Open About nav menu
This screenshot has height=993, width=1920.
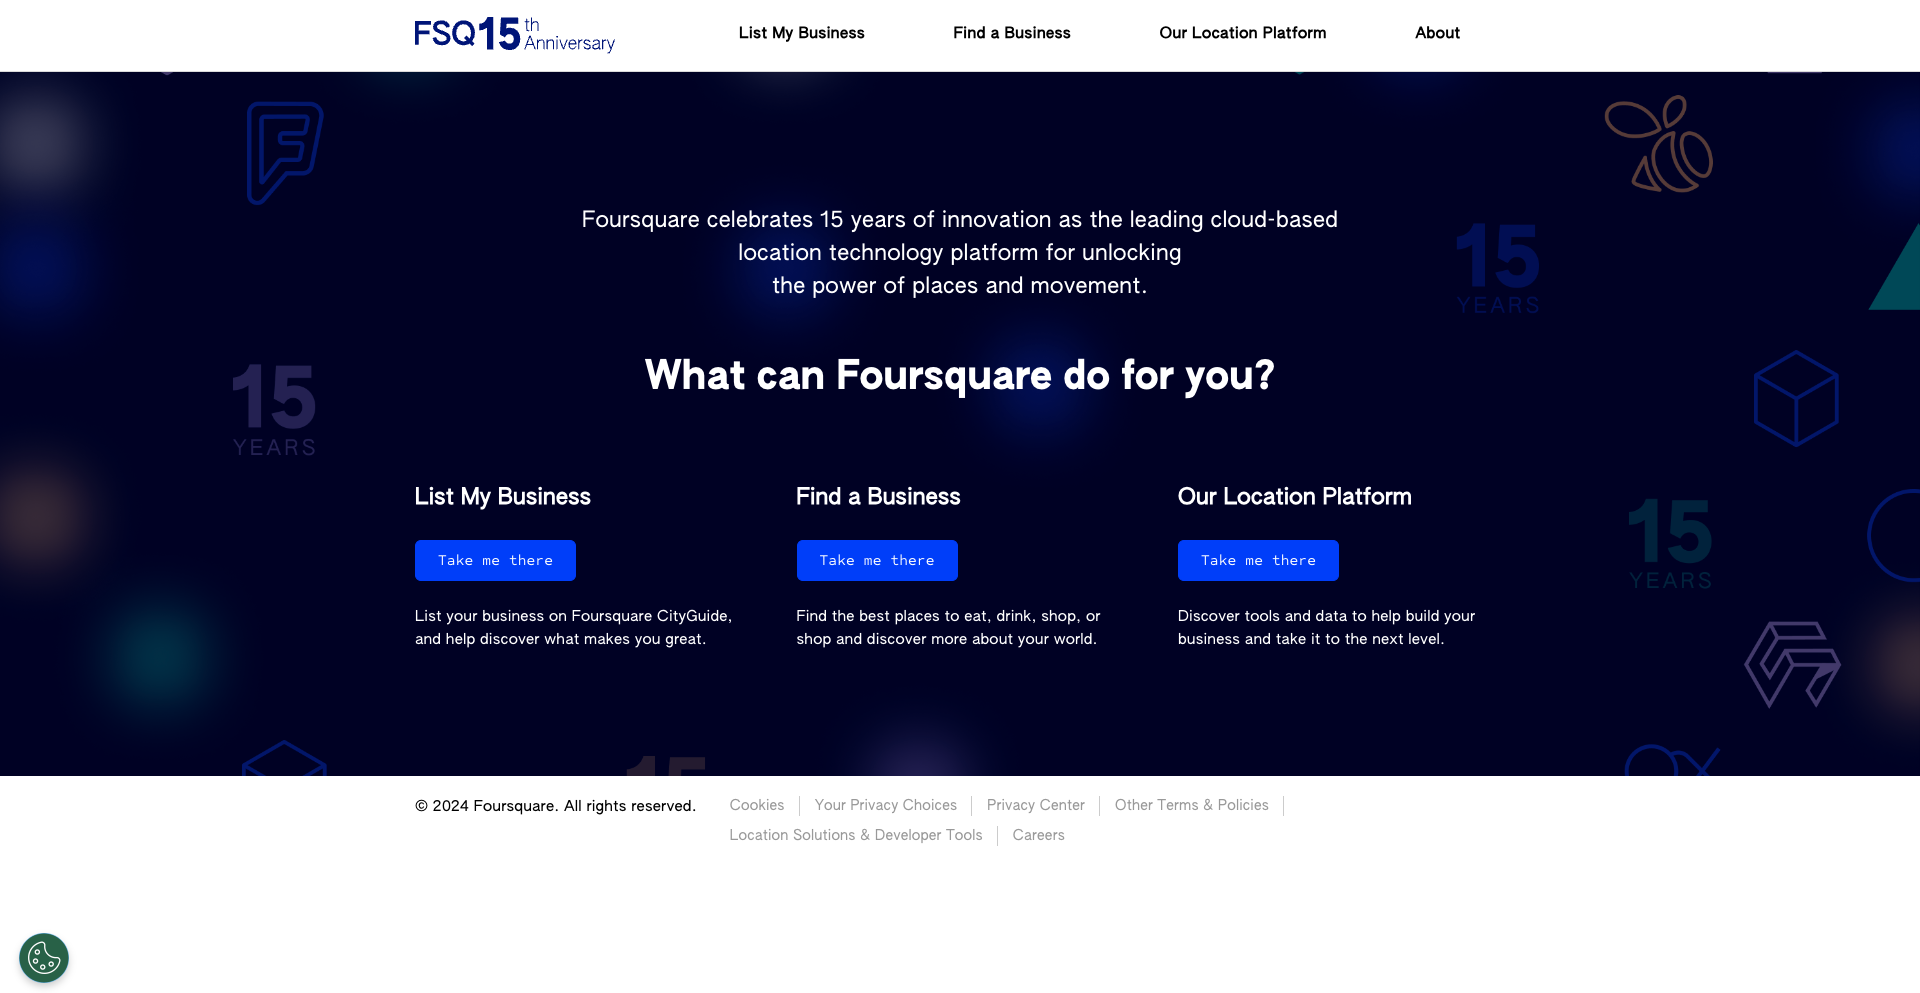point(1437,33)
